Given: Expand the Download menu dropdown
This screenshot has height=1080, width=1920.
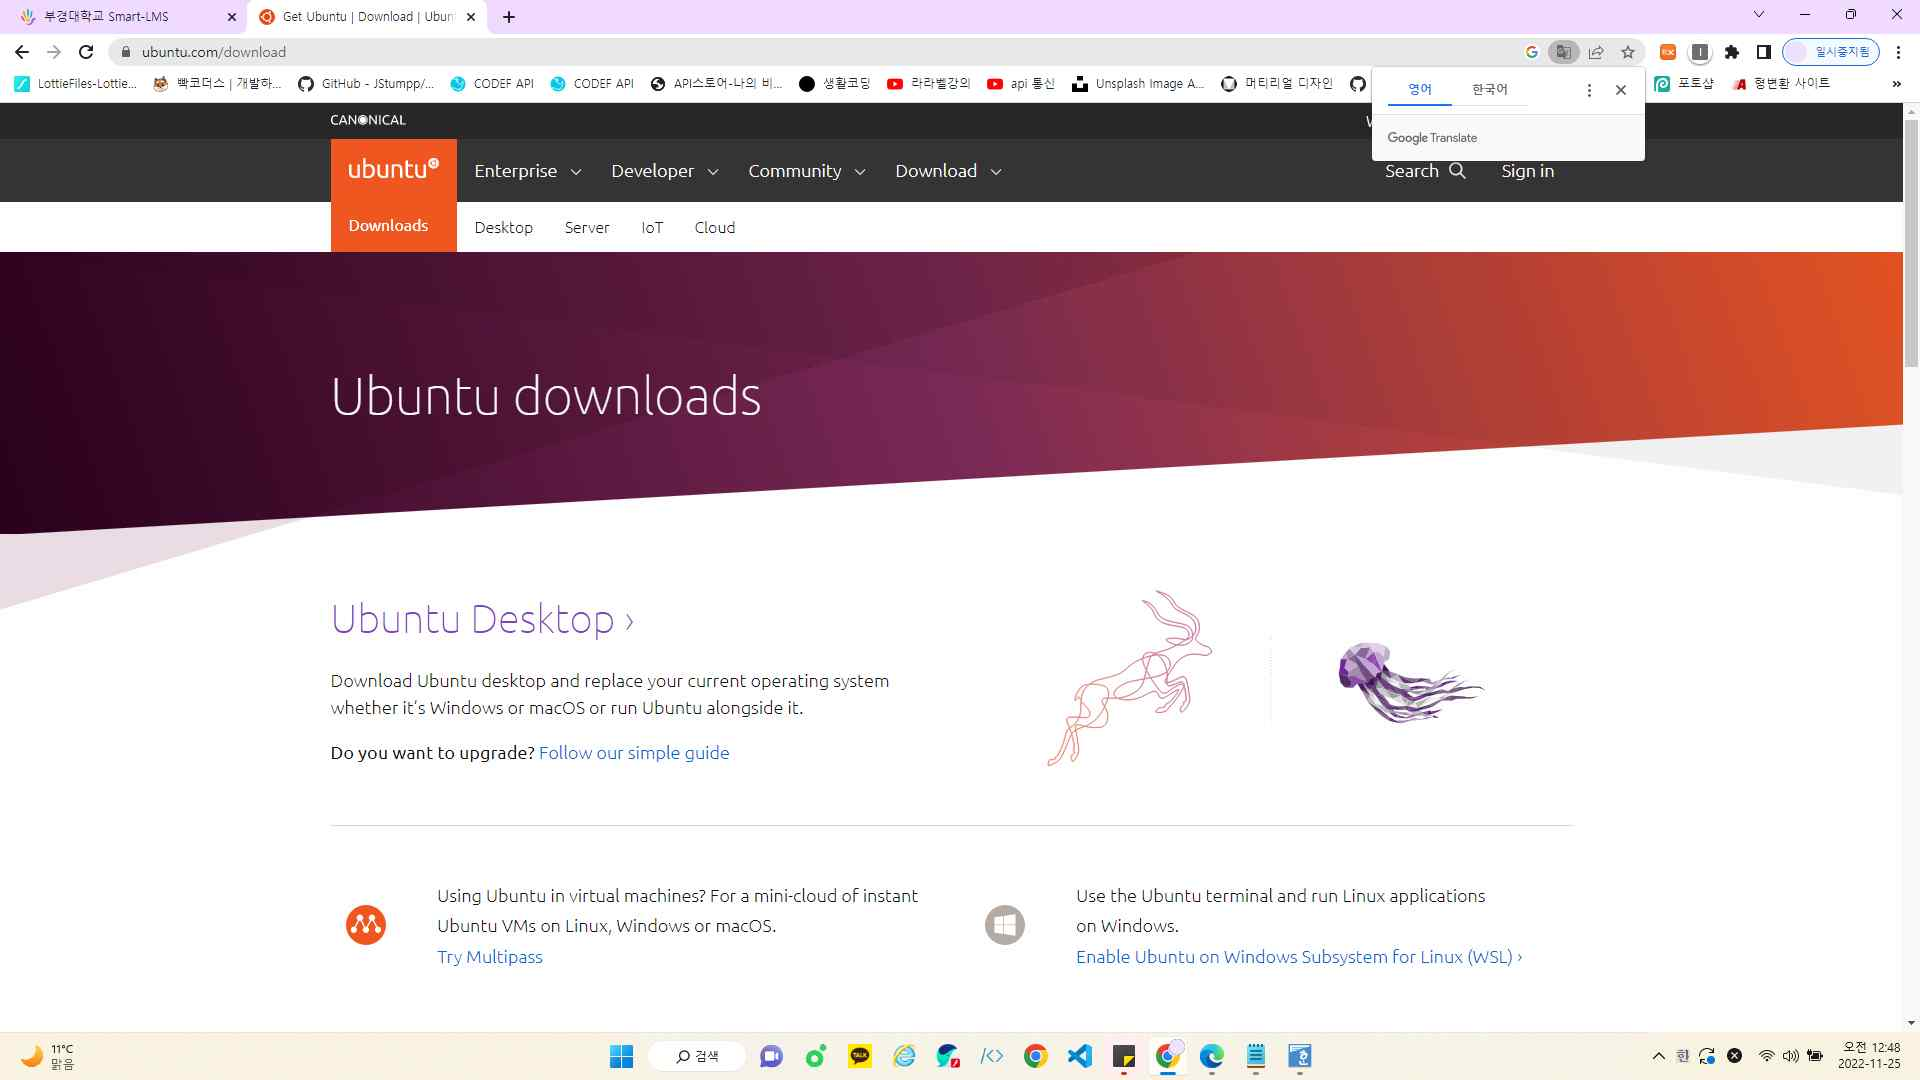Looking at the screenshot, I should pyautogui.click(x=947, y=171).
